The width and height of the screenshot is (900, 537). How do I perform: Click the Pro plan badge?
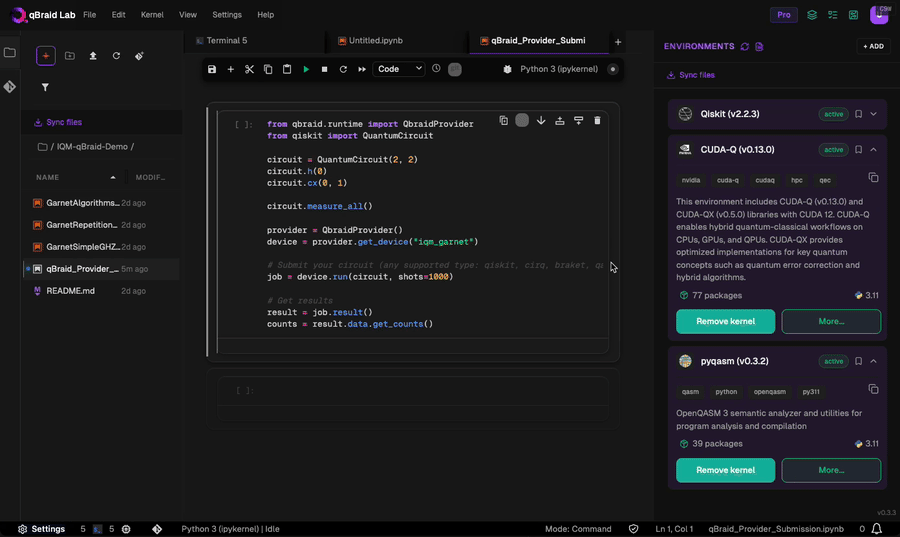784,15
